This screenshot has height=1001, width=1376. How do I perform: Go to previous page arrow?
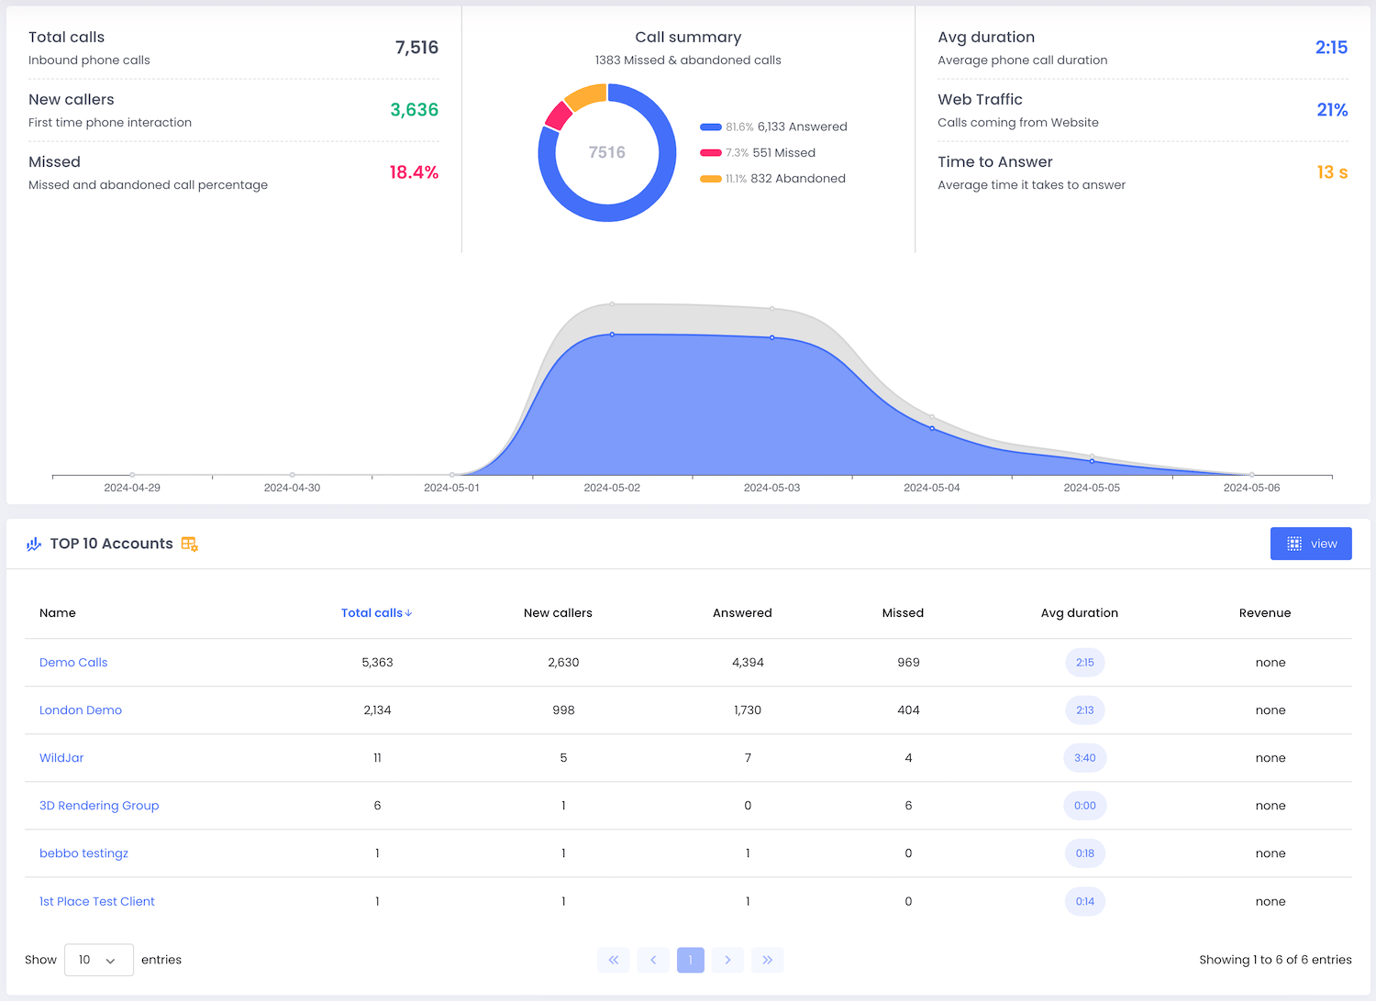pyautogui.click(x=653, y=960)
